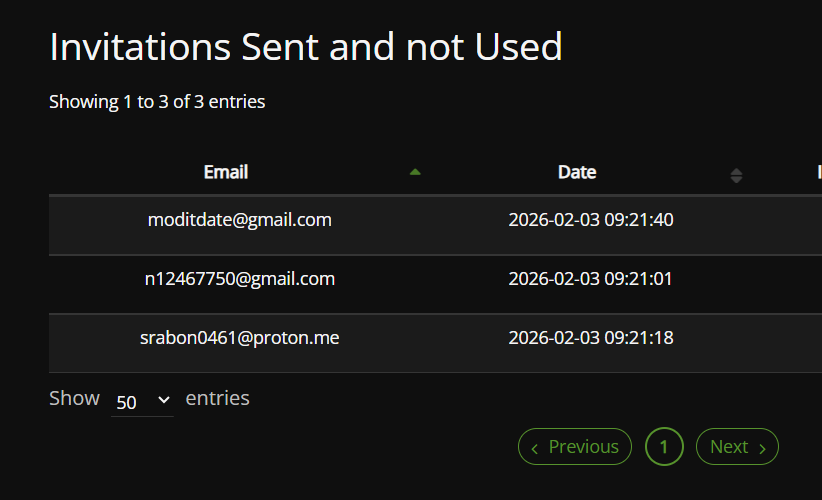Click the partially visible third column header
The width and height of the screenshot is (822, 500).
coord(817,172)
